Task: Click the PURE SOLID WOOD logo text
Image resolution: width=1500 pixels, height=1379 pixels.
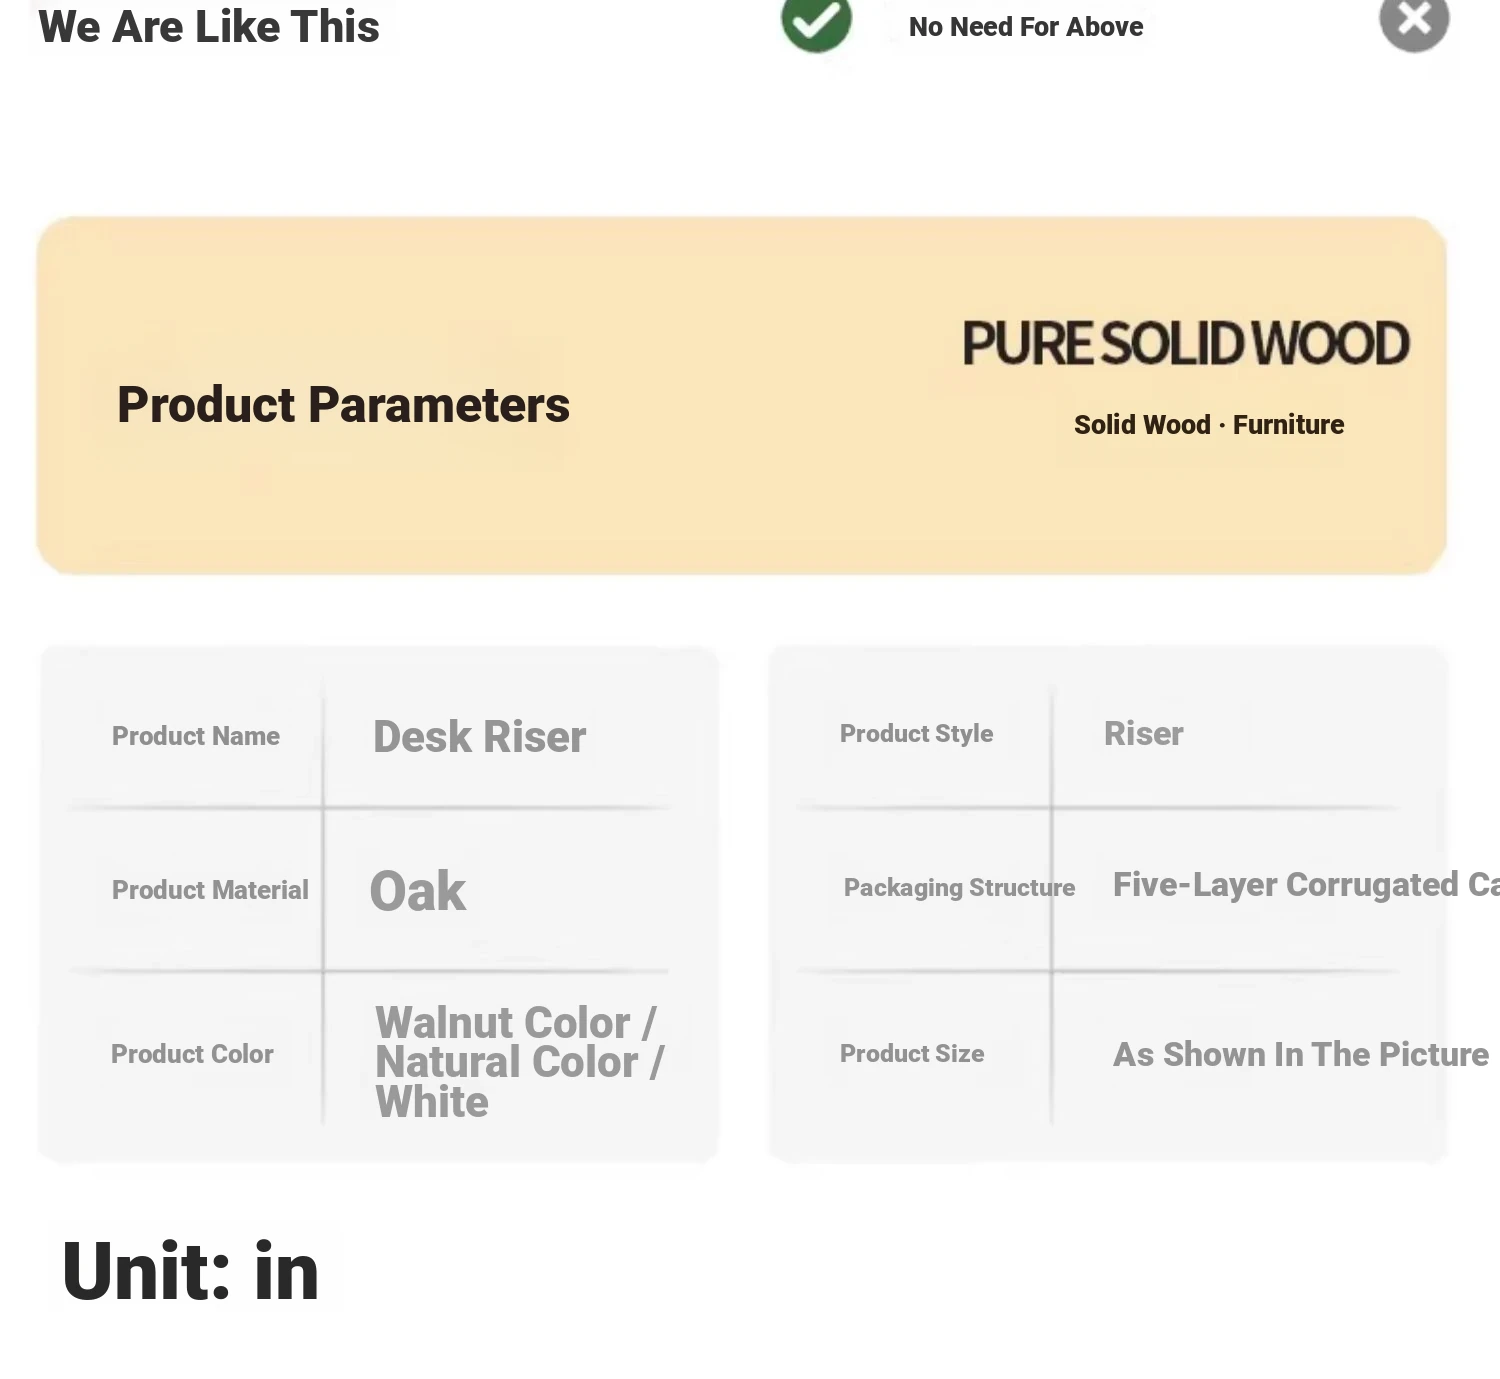Action: 1186,344
